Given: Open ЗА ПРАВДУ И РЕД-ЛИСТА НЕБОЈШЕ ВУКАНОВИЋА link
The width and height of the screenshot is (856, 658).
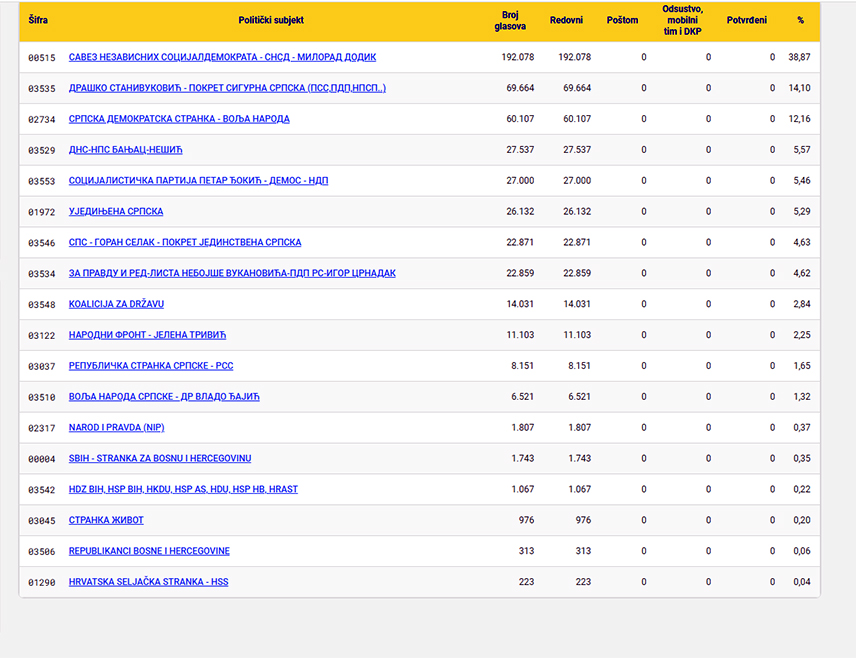Looking at the screenshot, I should click(x=232, y=273).
